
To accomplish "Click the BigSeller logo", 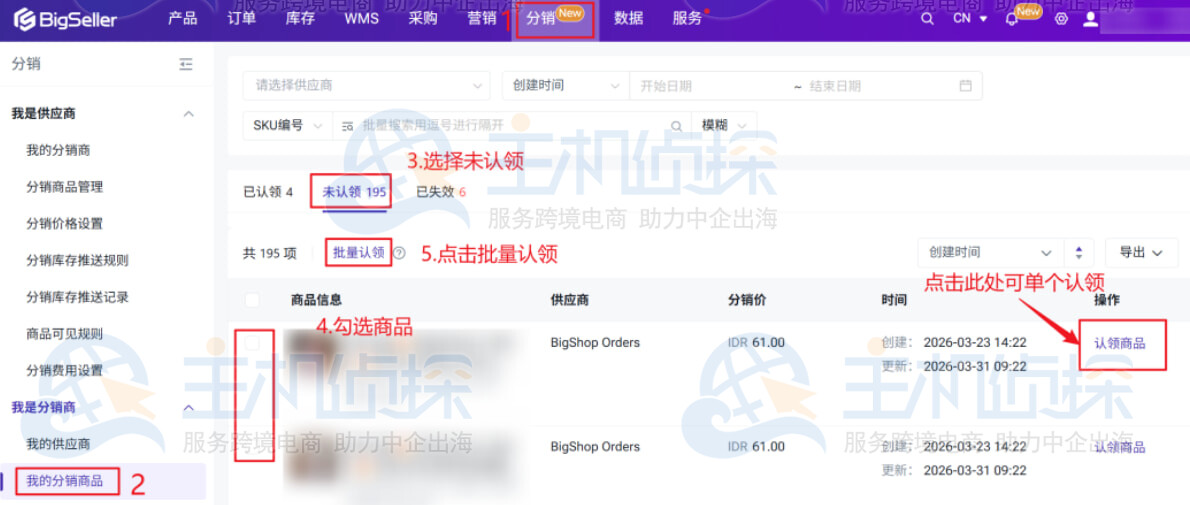I will click(66, 20).
